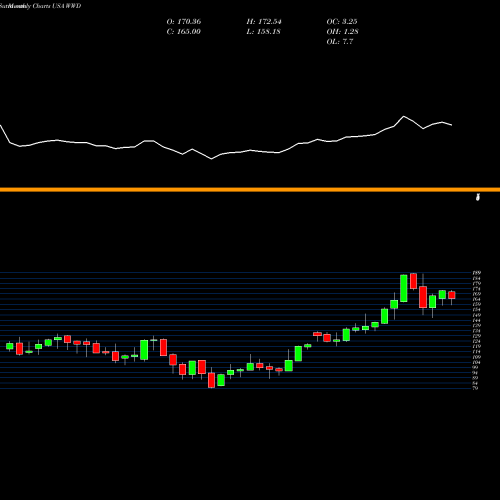The image size is (500, 500).
Task: Click the tallest green candlestick near the peak
Action: click(x=404, y=288)
